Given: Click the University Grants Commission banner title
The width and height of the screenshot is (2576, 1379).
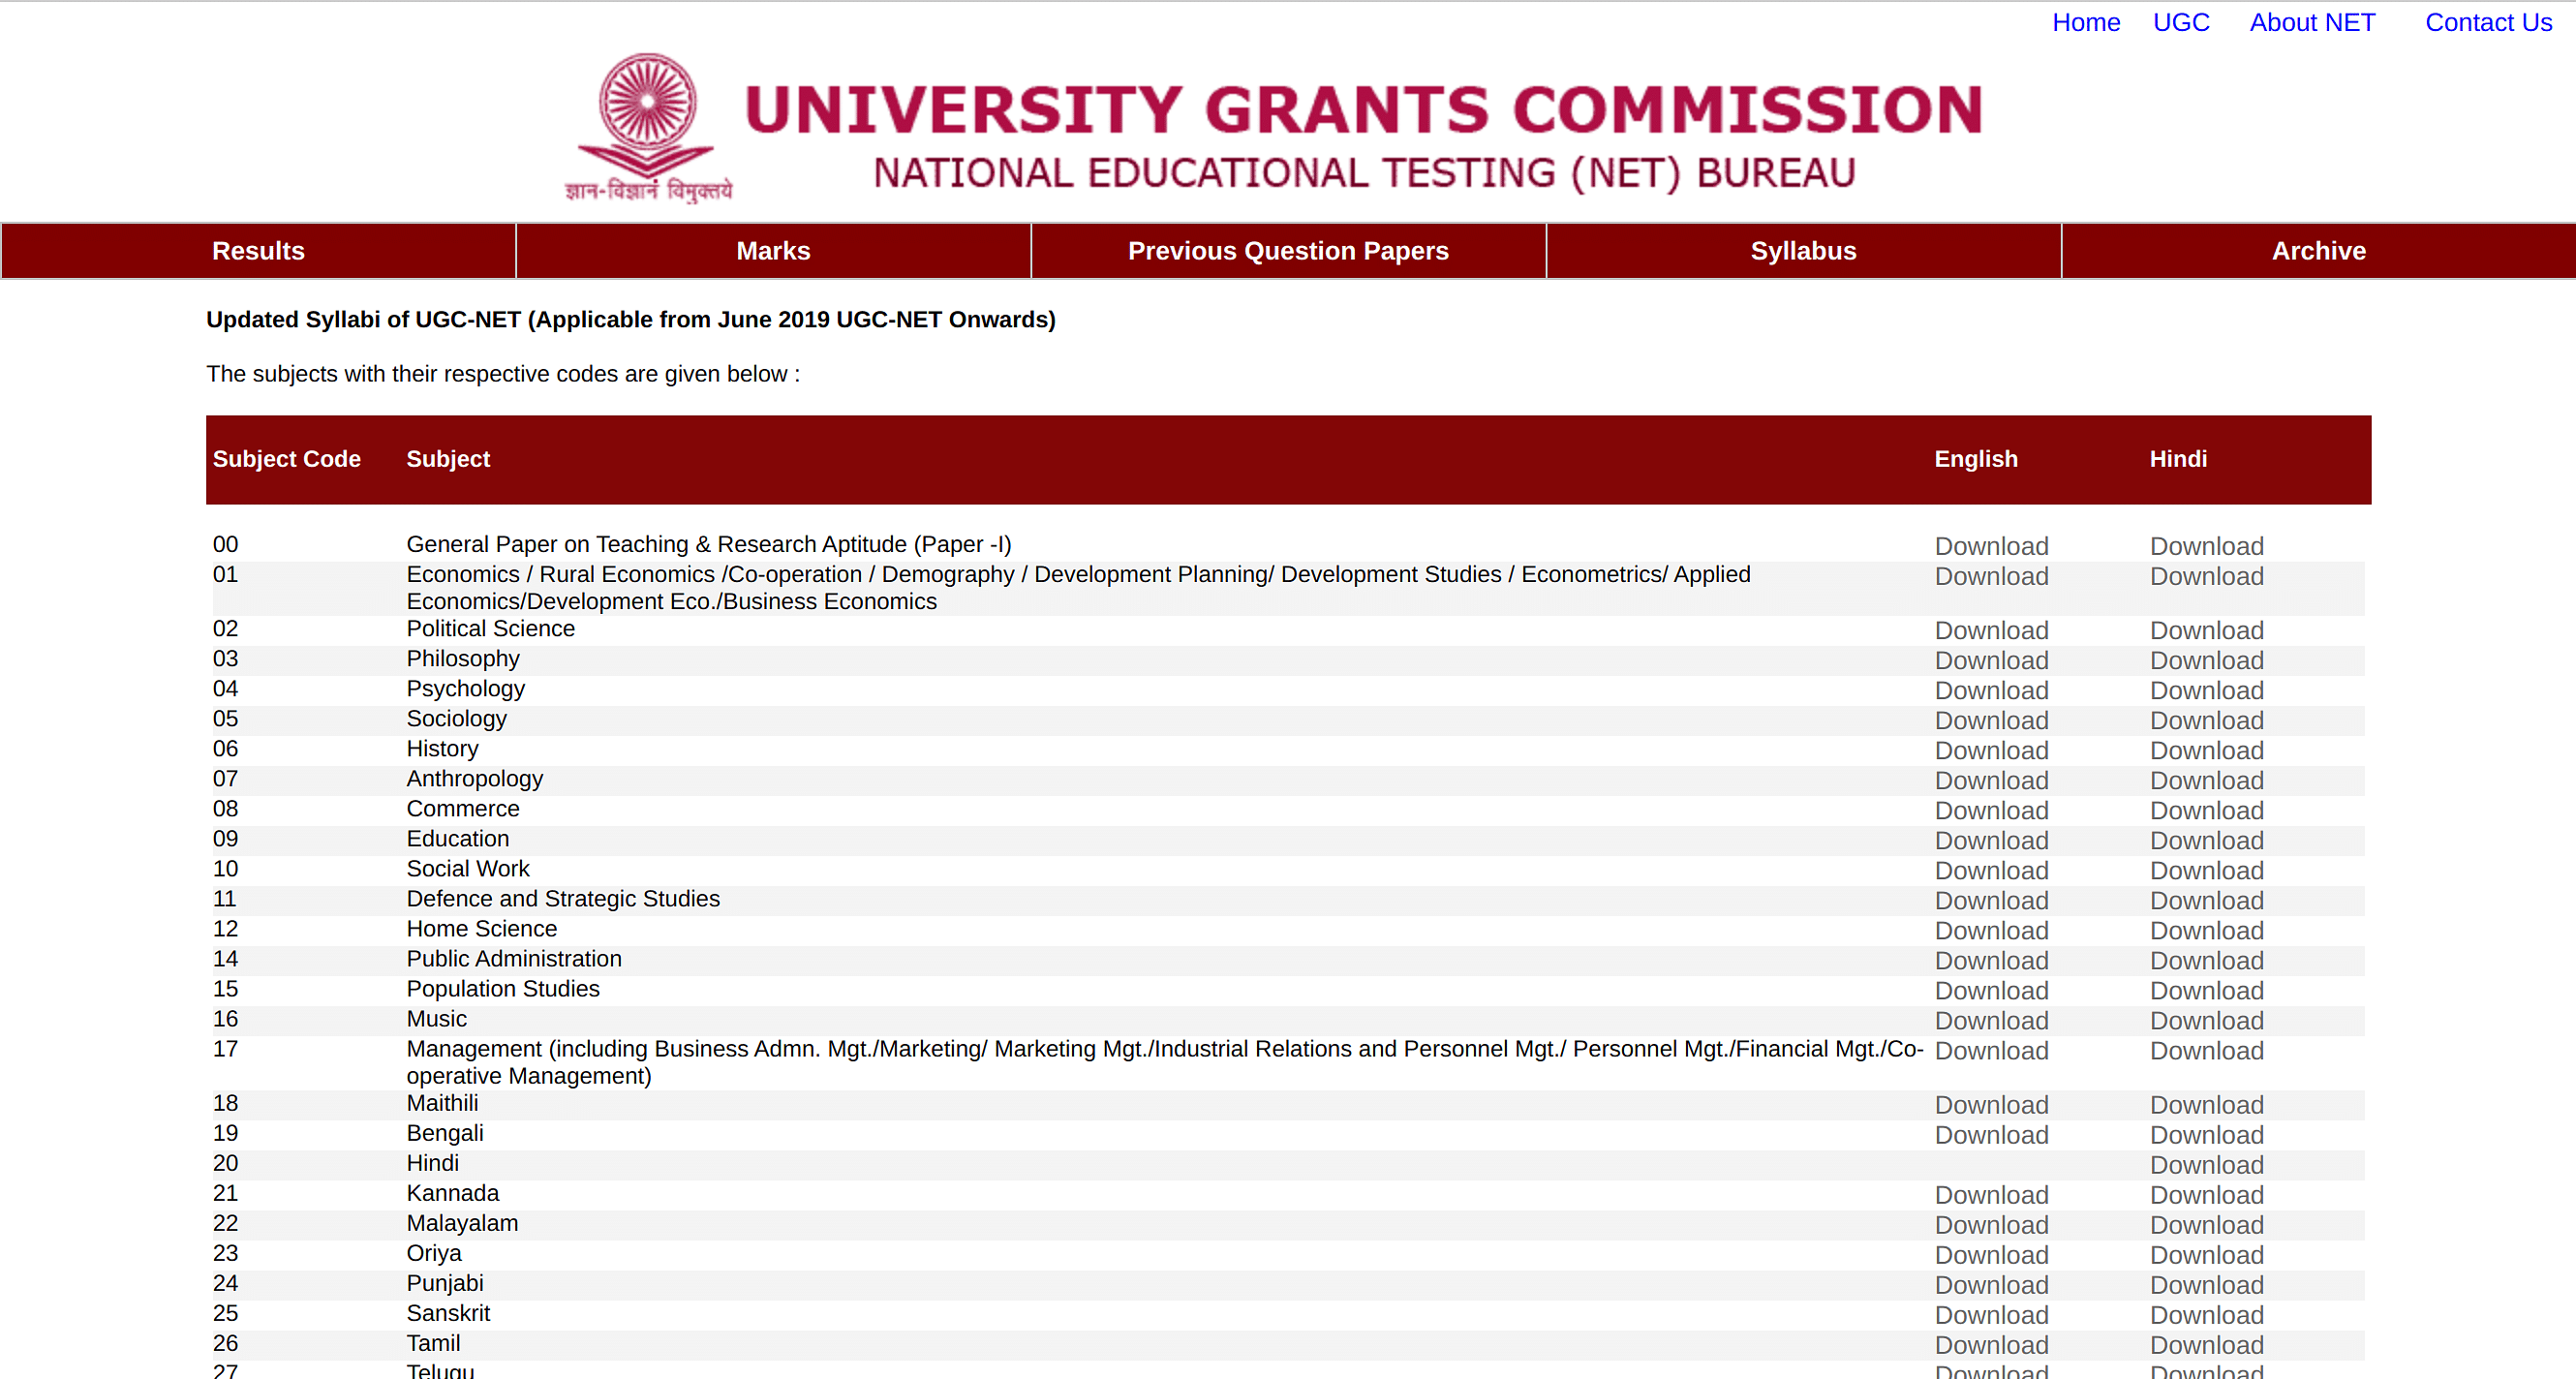Looking at the screenshot, I should click(1363, 109).
